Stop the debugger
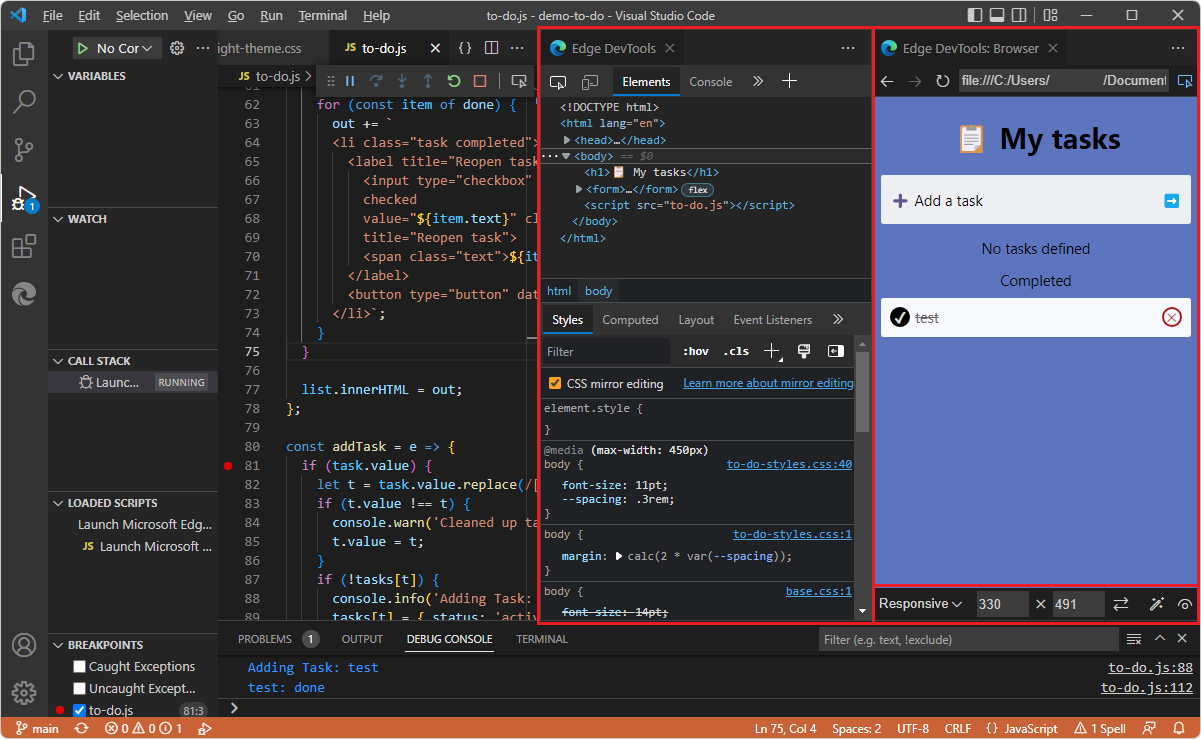Image resolution: width=1201 pixels, height=739 pixels. (481, 82)
